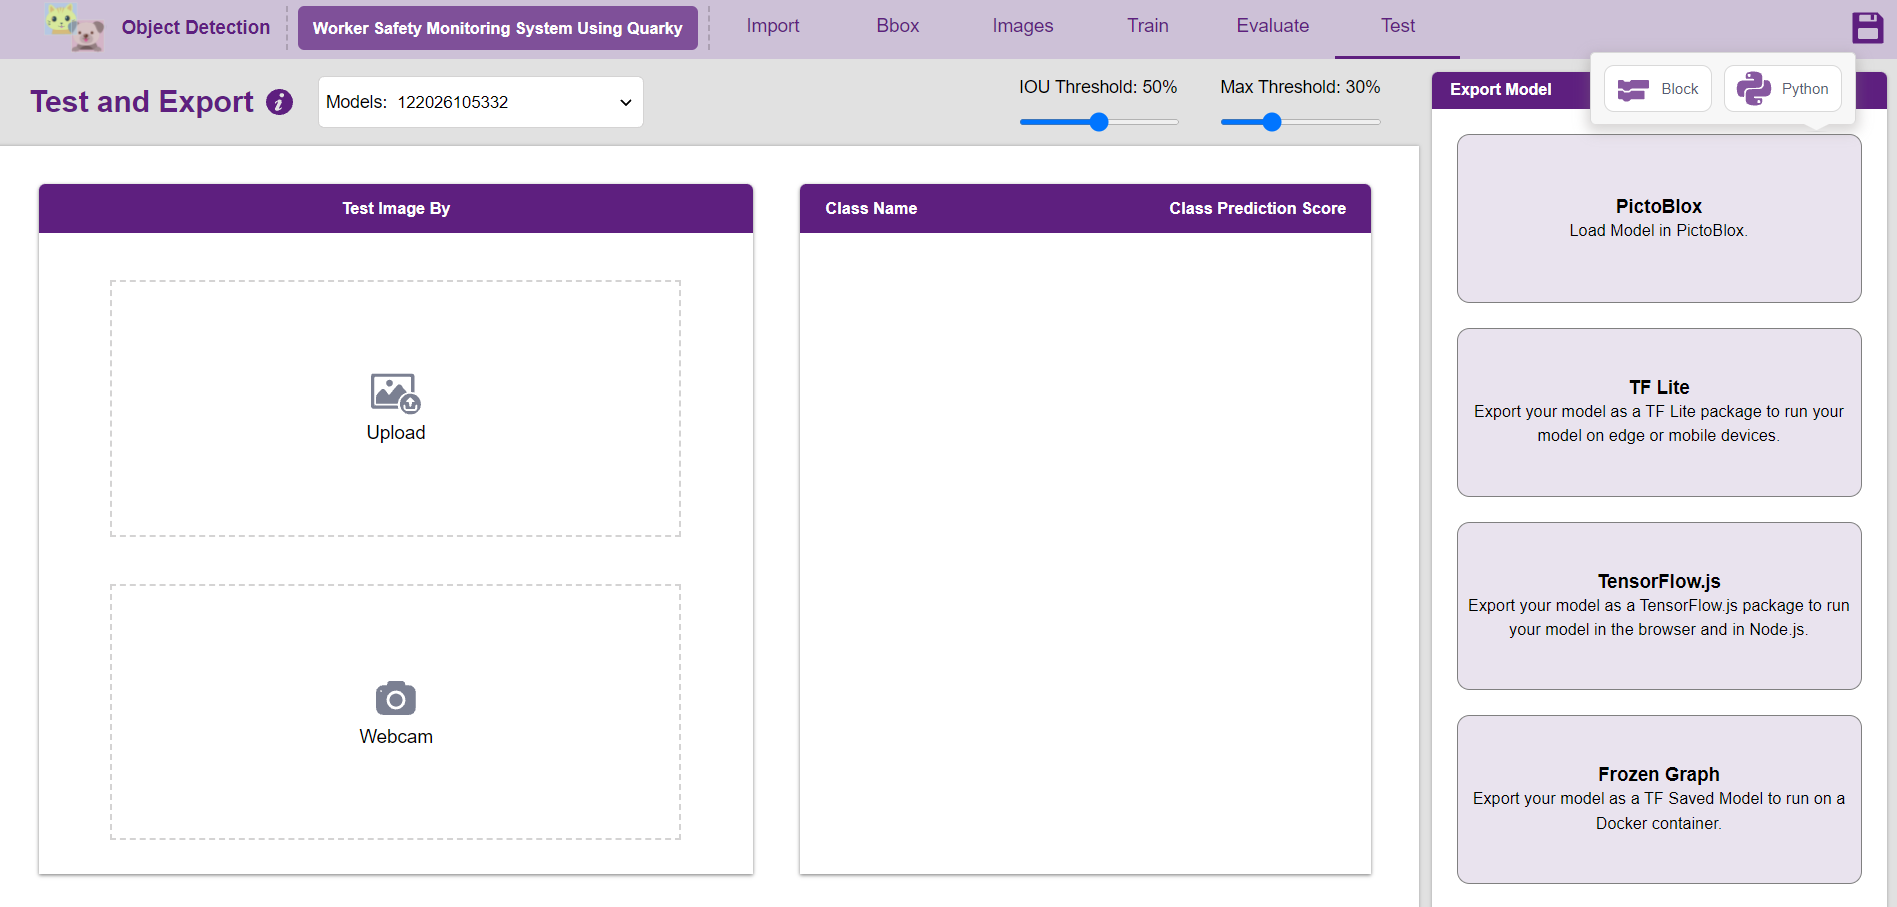This screenshot has height=907, width=1897.
Task: Export model as TensorFlow.js package
Action: point(1659,606)
